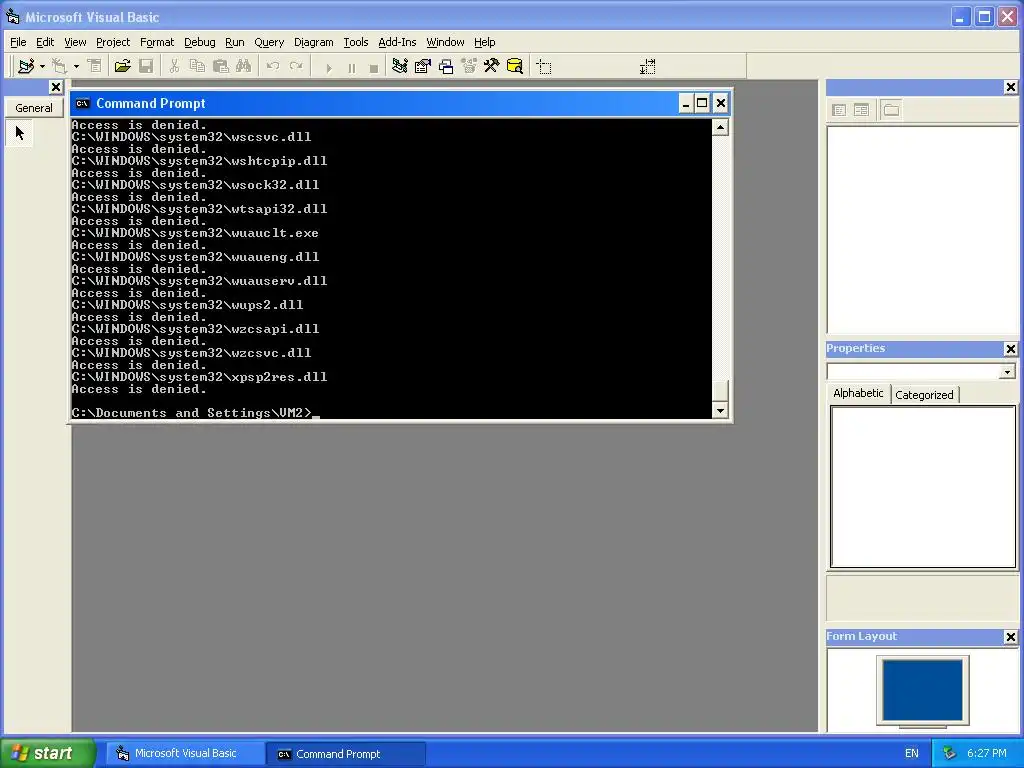Open the File menu
This screenshot has width=1024, height=768.
coord(18,42)
